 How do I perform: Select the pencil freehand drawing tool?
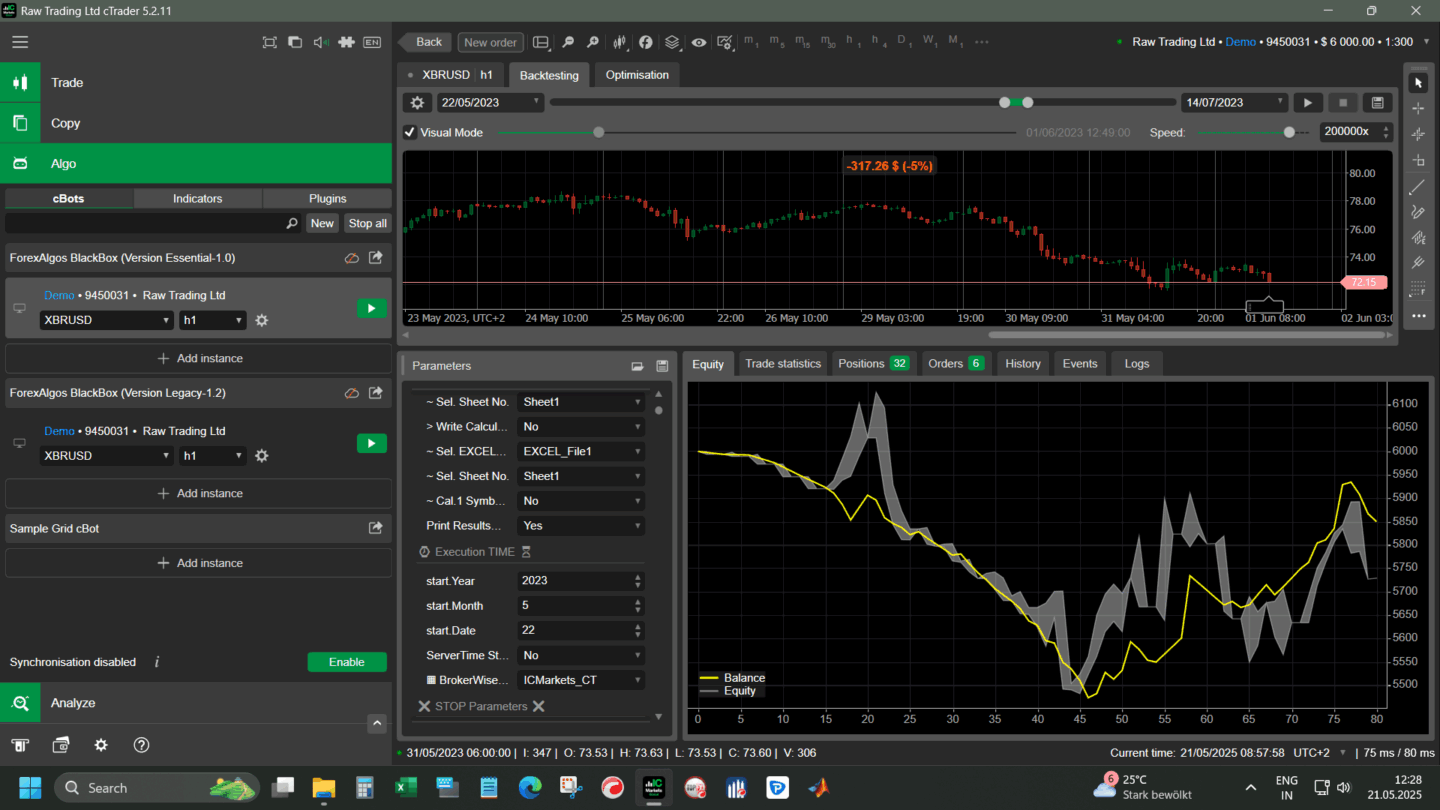click(x=1417, y=212)
